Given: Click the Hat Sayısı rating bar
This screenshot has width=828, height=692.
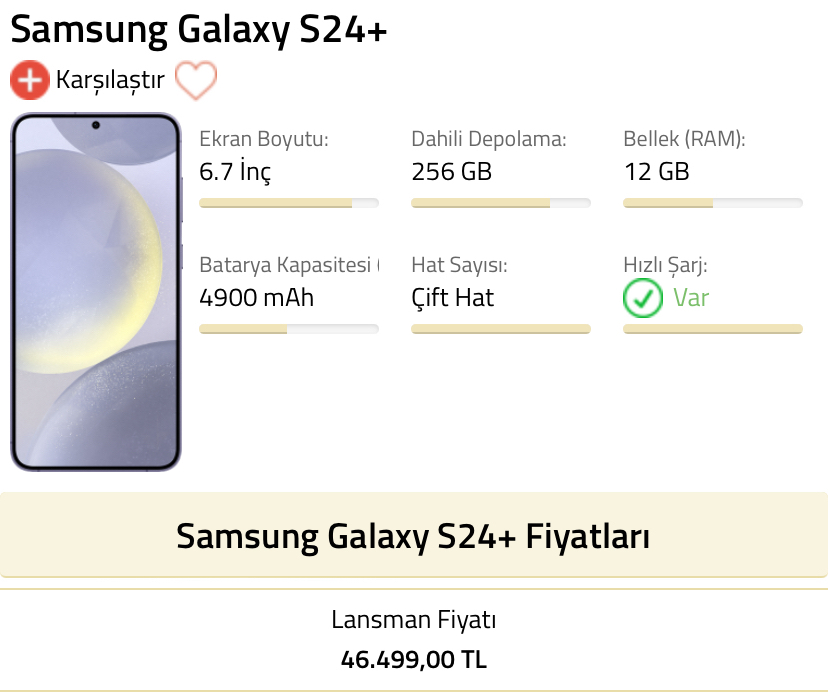Looking at the screenshot, I should tap(501, 328).
